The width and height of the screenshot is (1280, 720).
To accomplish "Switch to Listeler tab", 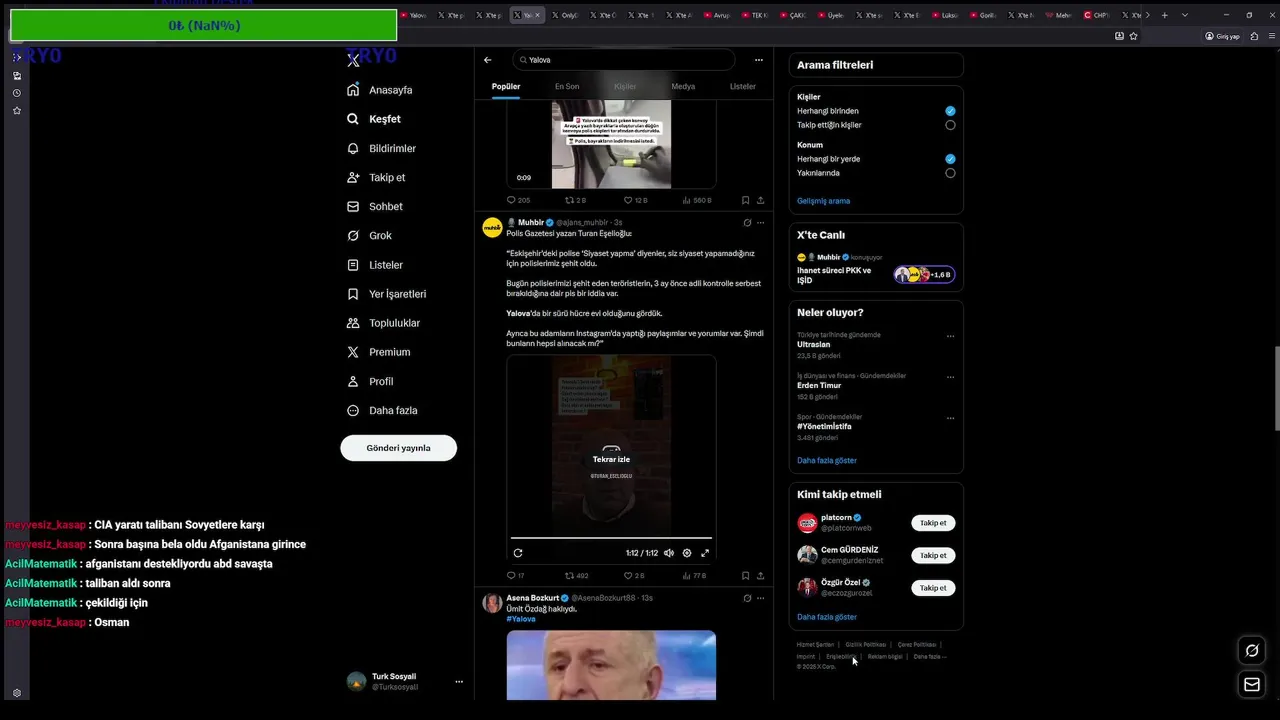I will click(x=743, y=87).
